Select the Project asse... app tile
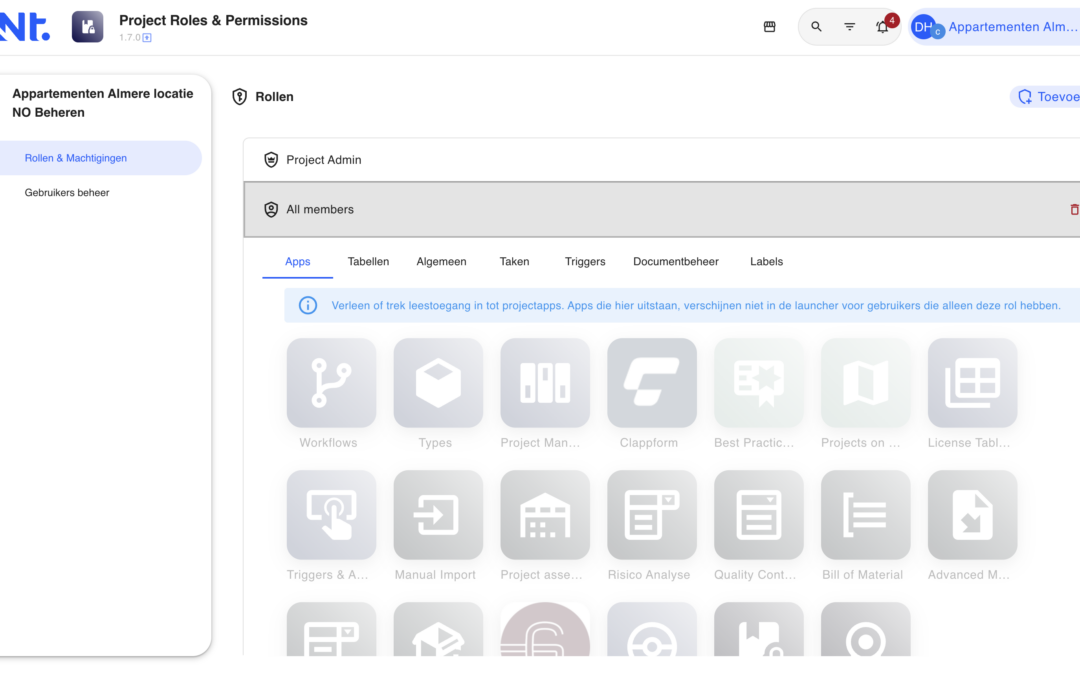The width and height of the screenshot is (1080, 675). coord(545,515)
